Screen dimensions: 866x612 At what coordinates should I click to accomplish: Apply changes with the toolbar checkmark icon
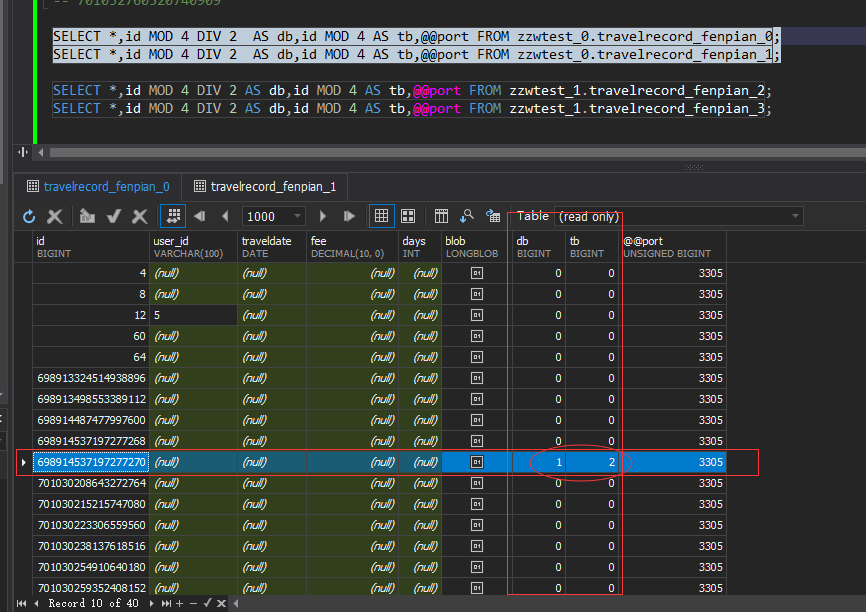114,217
